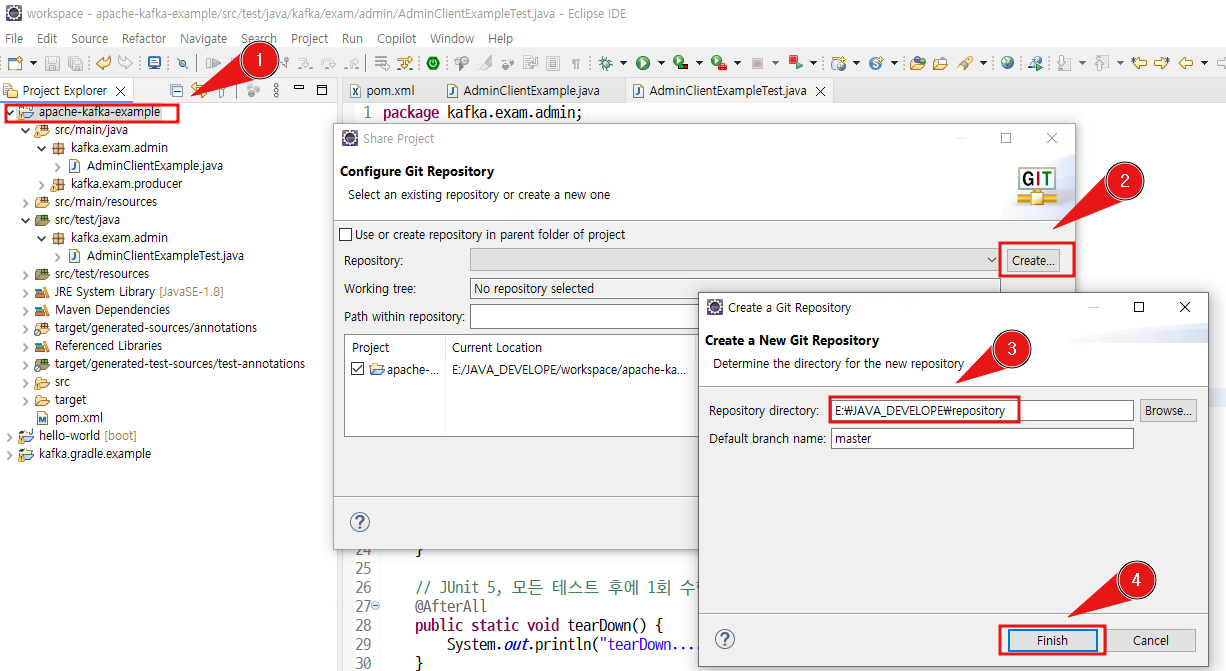The height and width of the screenshot is (671, 1226).
Task: Expand the kafka.gradle.example project
Action: coord(10,454)
